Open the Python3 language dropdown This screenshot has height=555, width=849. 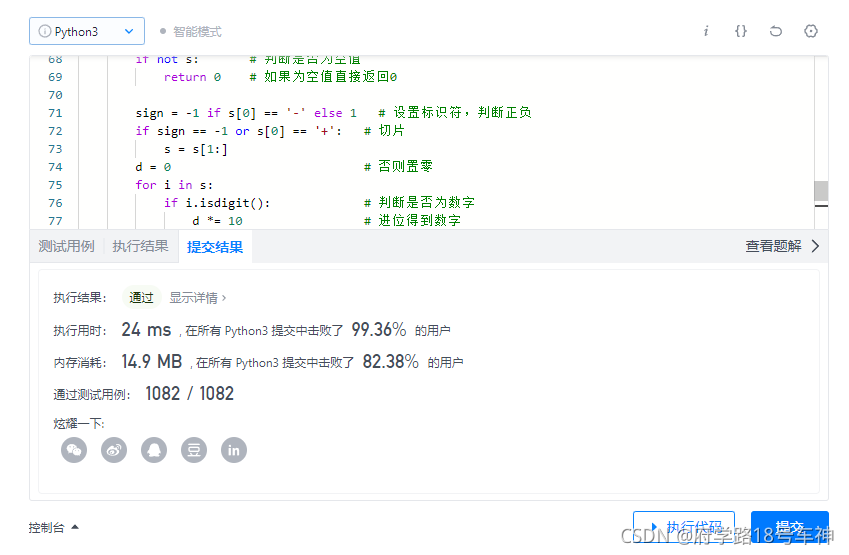[87, 31]
